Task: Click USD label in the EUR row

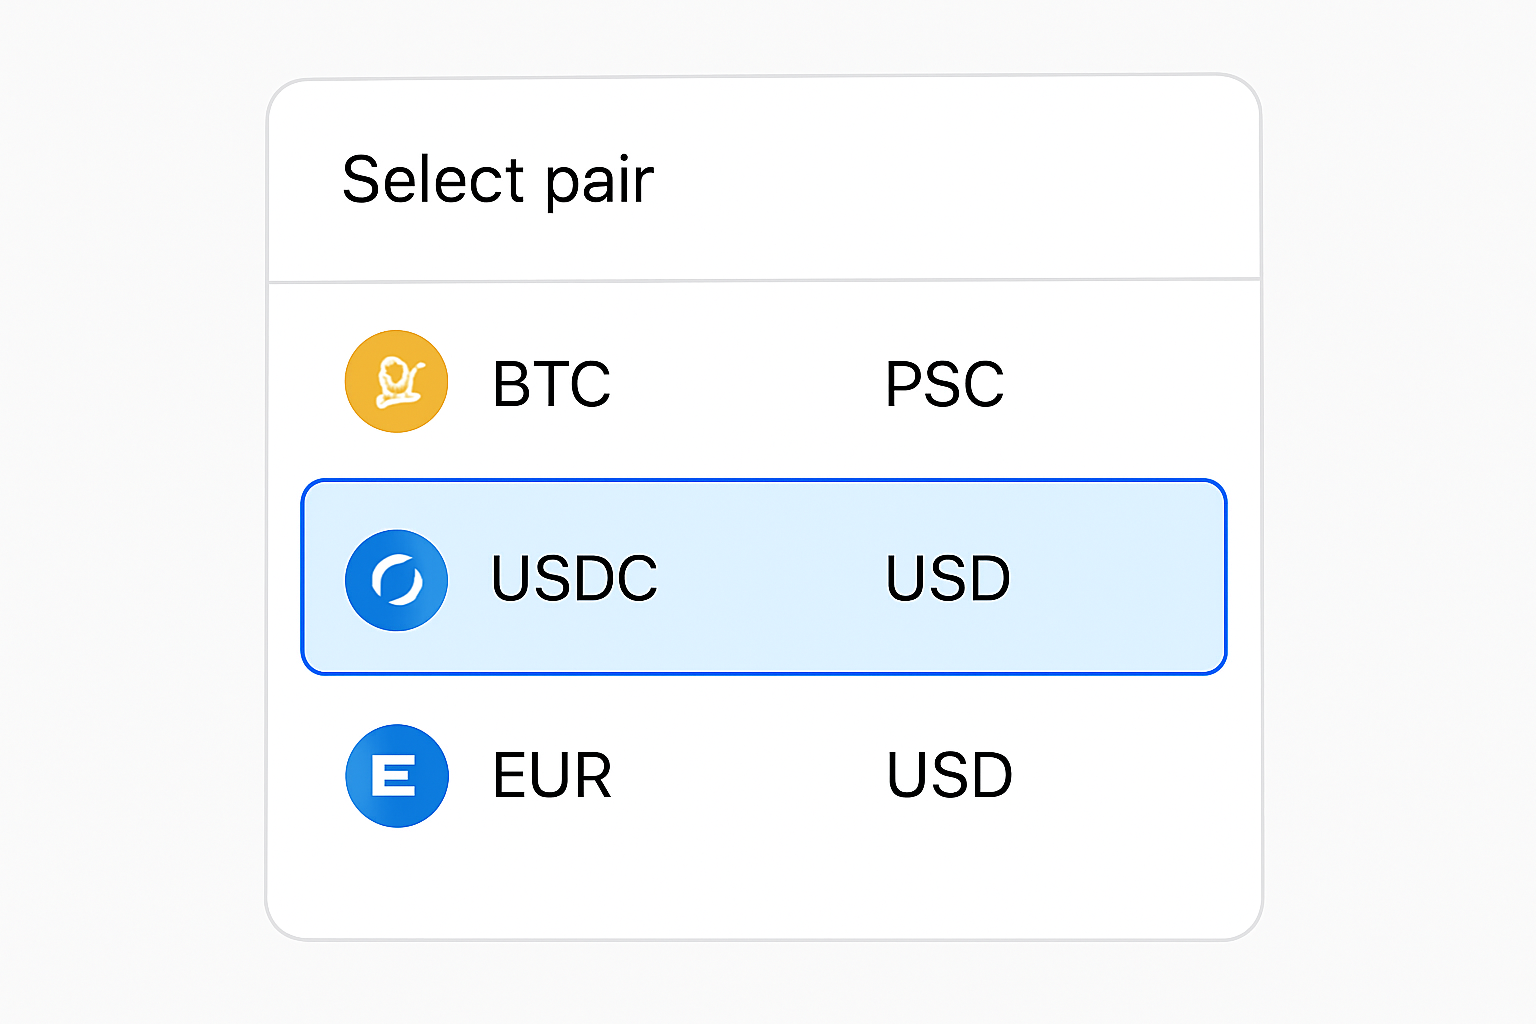Action: tap(950, 776)
